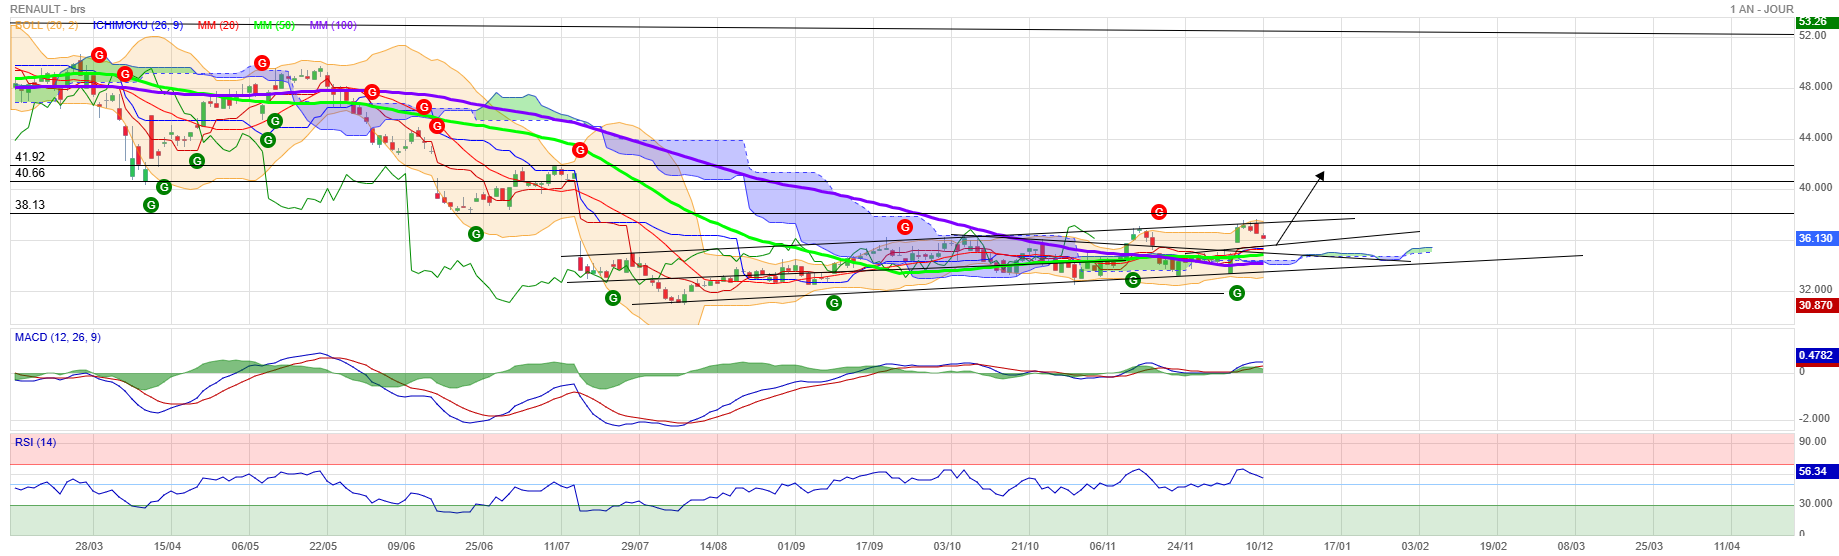1839x556 pixels.
Task: Click the last green G marker near 10/12
Action: 1237,293
